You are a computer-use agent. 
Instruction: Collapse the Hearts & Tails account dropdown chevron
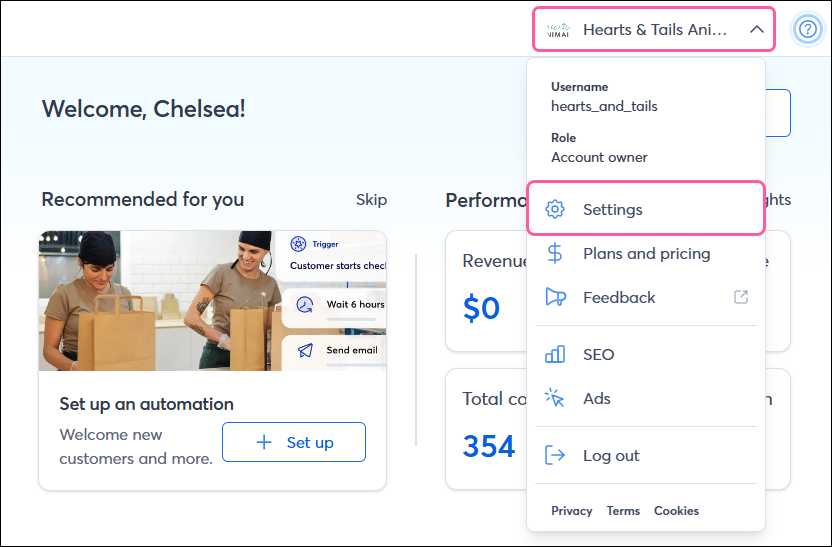click(757, 30)
